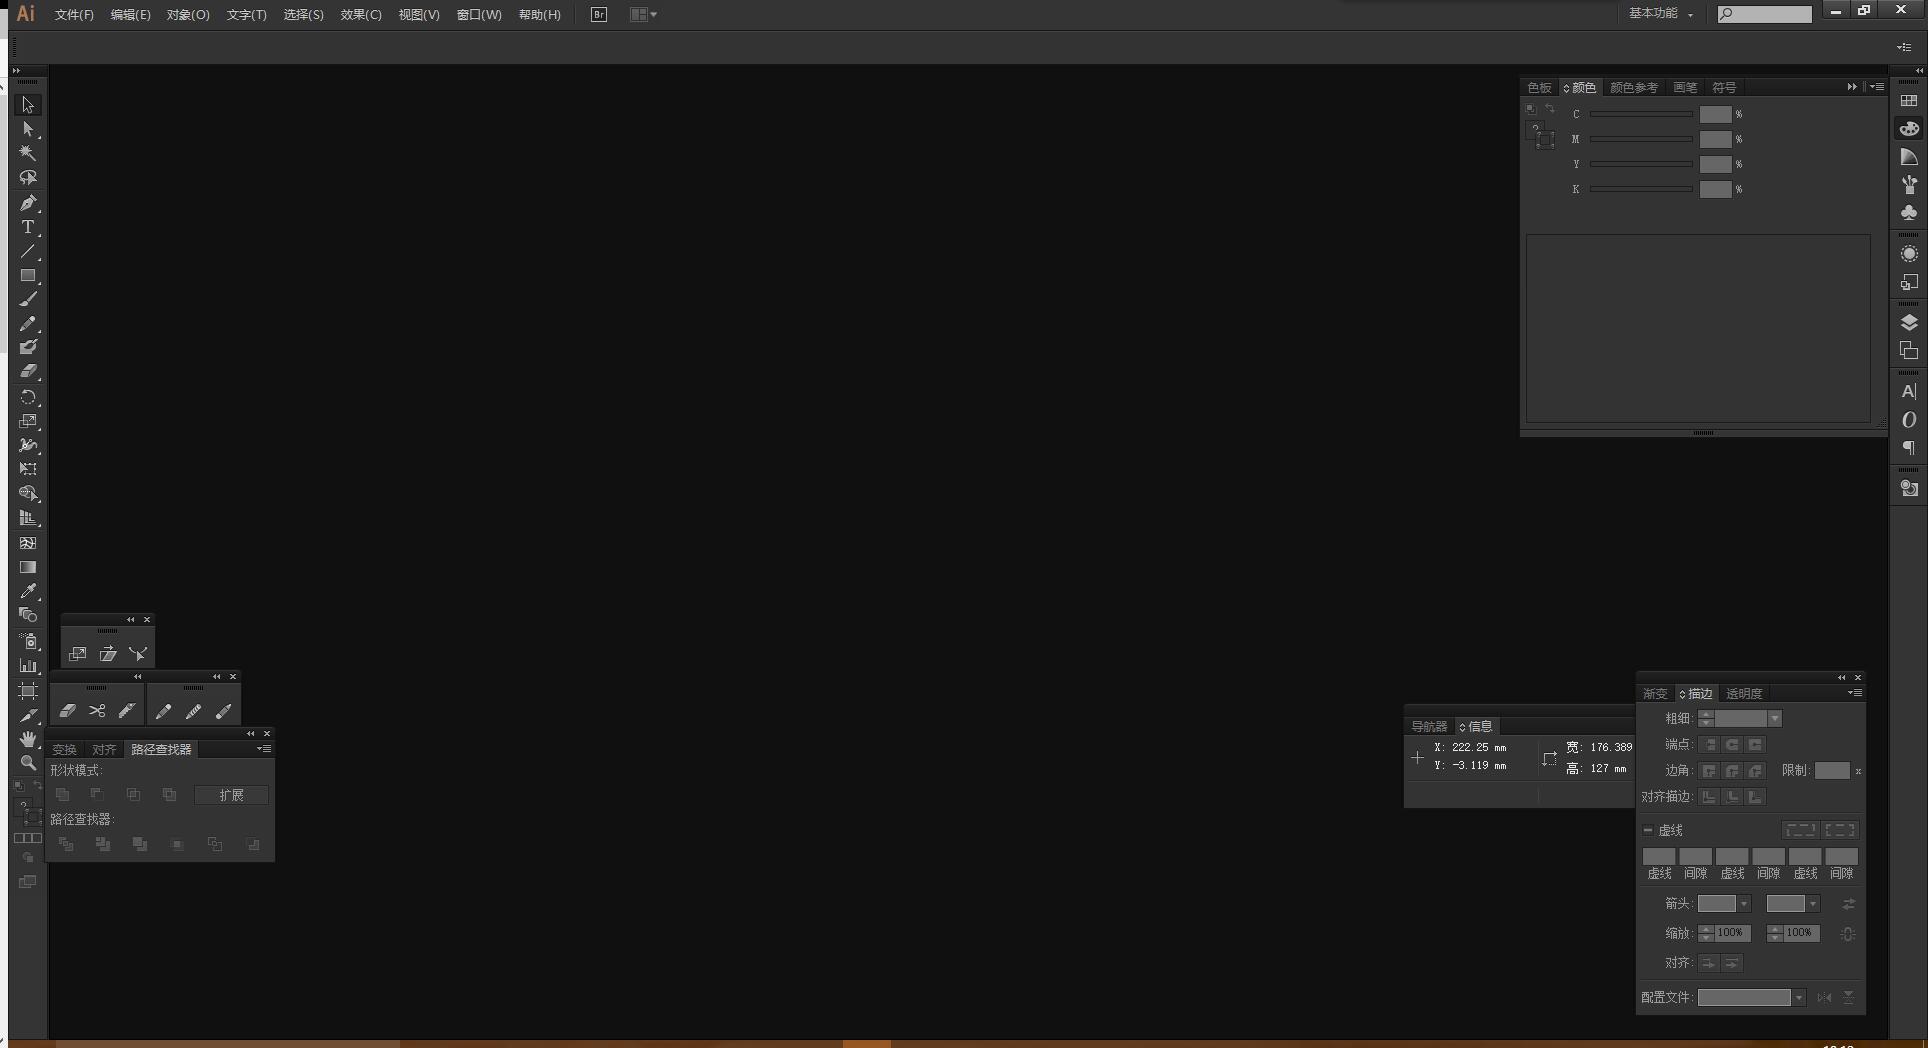Image resolution: width=1928 pixels, height=1048 pixels.
Task: Open the Paragraph panel icon in dock
Action: click(1909, 448)
